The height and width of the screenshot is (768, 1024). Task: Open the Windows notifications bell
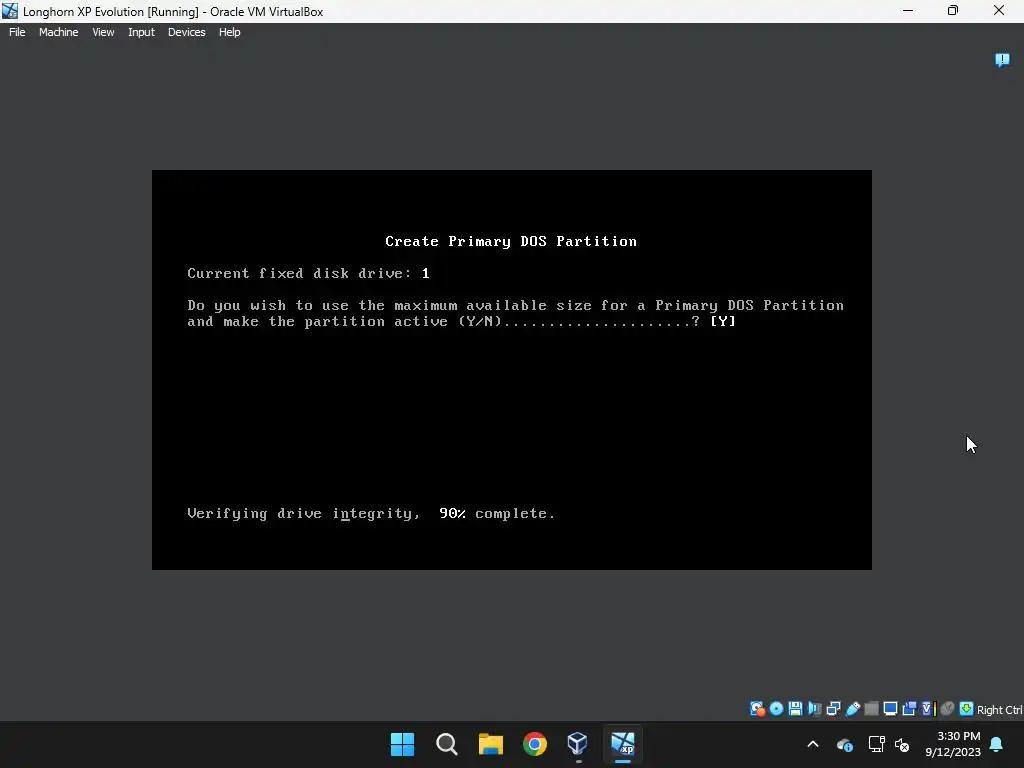[x=997, y=744]
